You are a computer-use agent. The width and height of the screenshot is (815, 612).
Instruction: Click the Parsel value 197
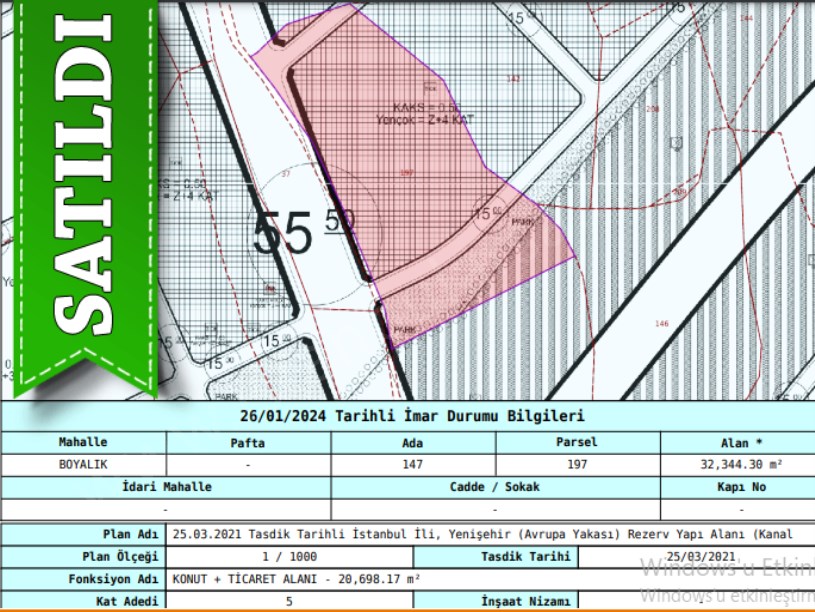click(577, 464)
